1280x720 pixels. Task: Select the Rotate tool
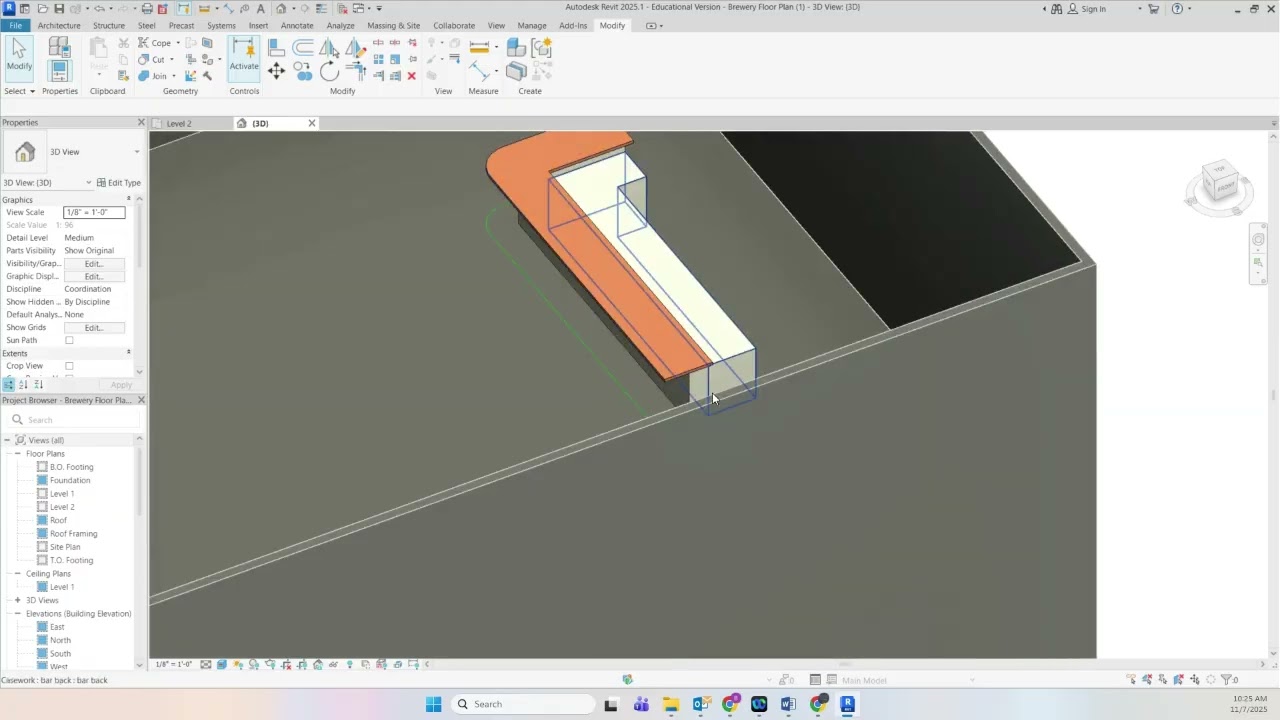(x=329, y=71)
